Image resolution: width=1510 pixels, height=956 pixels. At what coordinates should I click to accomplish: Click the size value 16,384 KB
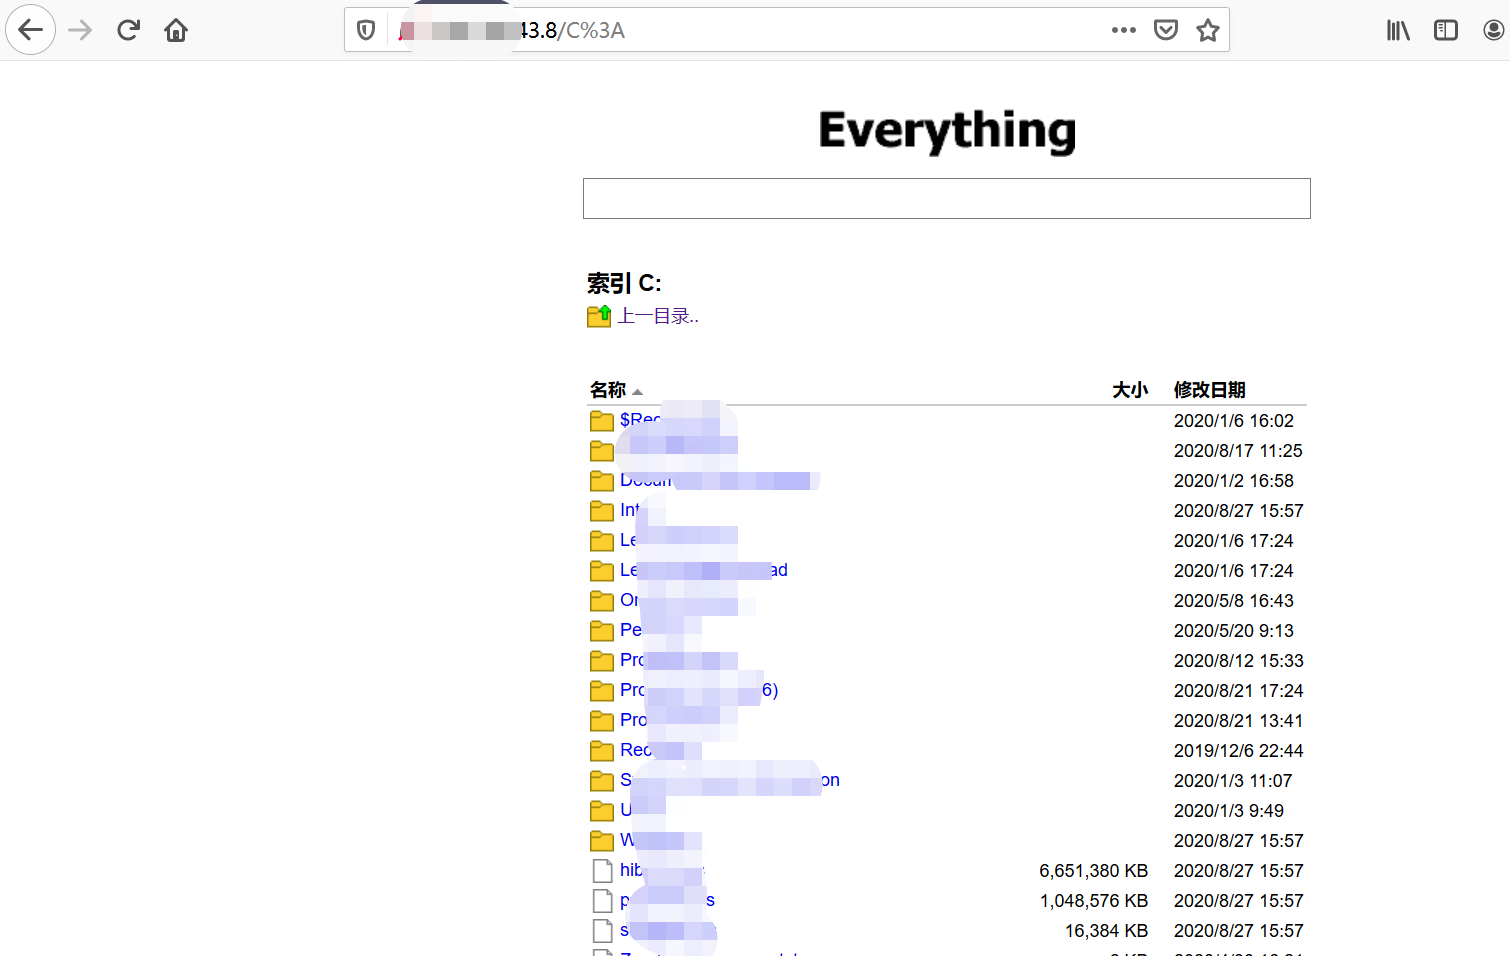(1106, 931)
